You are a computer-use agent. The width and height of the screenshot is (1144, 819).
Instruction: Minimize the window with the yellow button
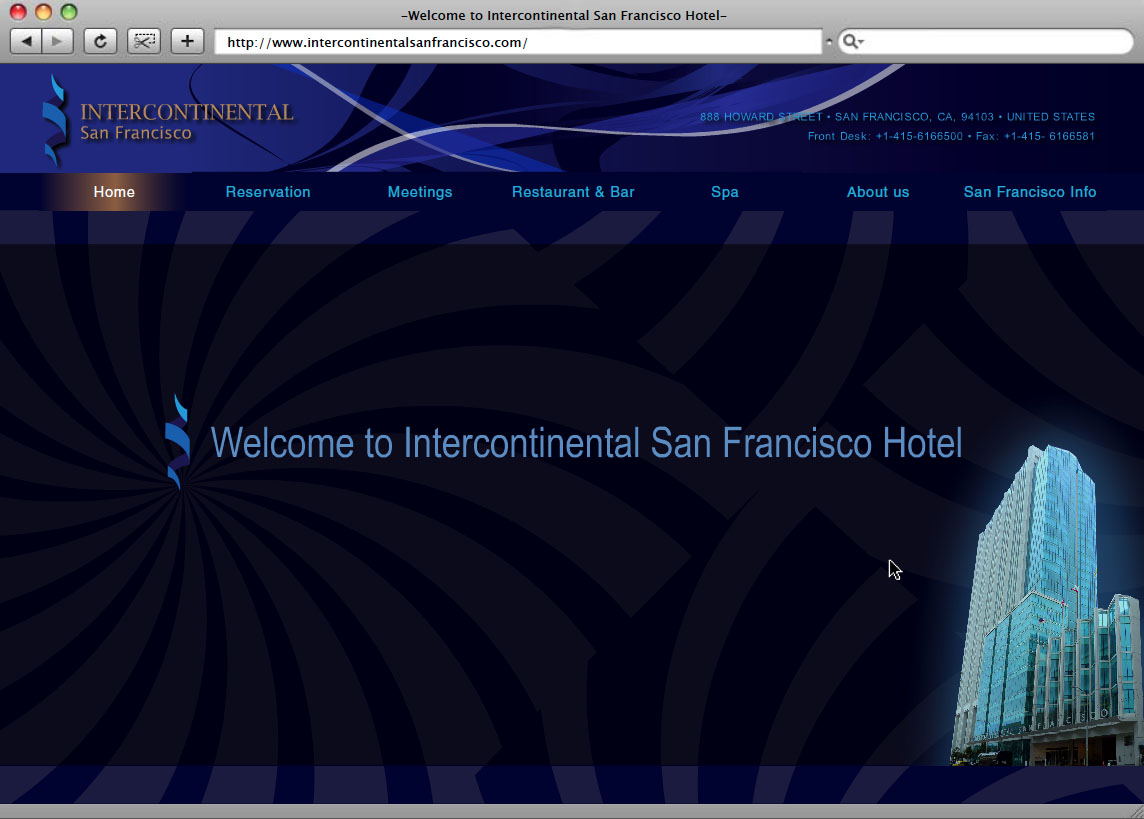coord(43,11)
